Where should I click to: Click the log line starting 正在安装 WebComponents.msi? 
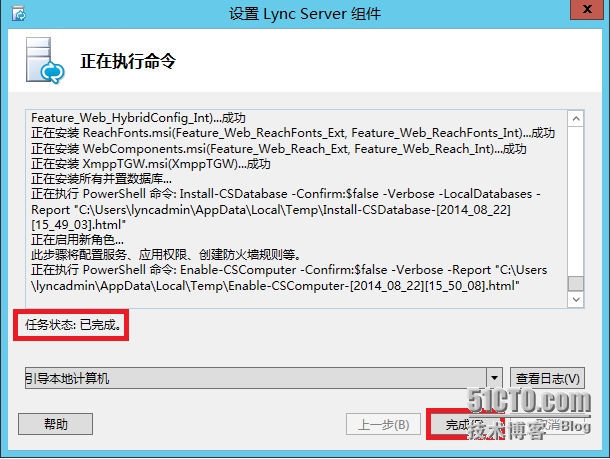[279, 149]
